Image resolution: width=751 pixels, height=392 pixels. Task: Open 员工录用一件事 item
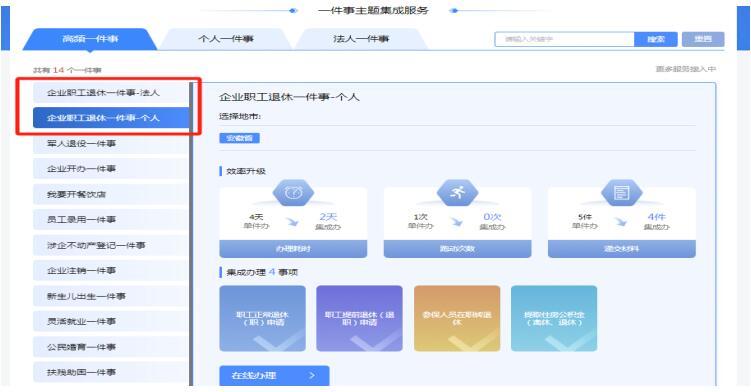point(111,219)
